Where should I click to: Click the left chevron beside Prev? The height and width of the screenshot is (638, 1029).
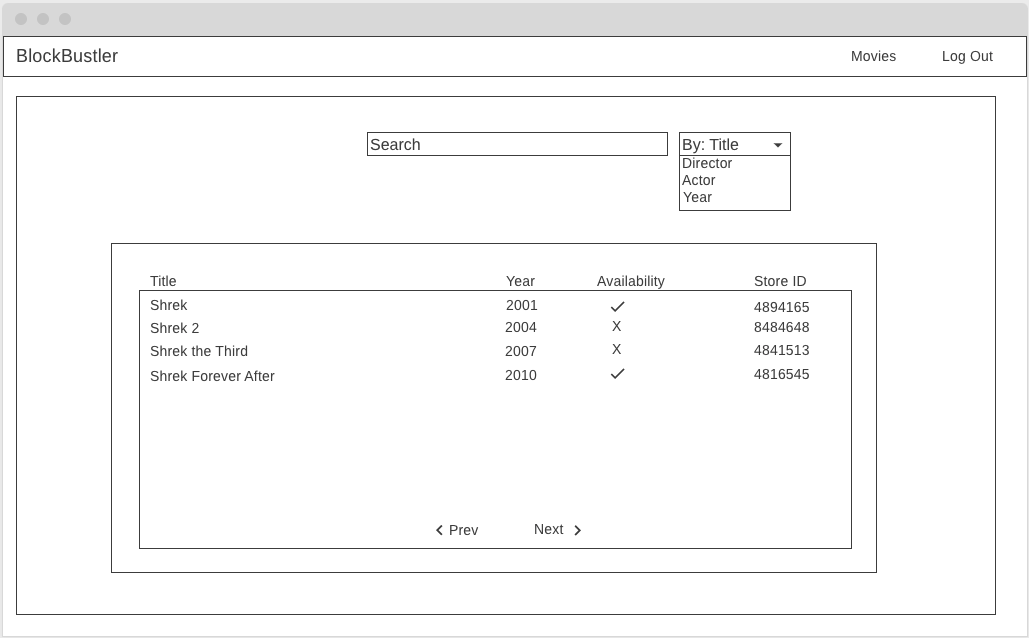coord(439,530)
